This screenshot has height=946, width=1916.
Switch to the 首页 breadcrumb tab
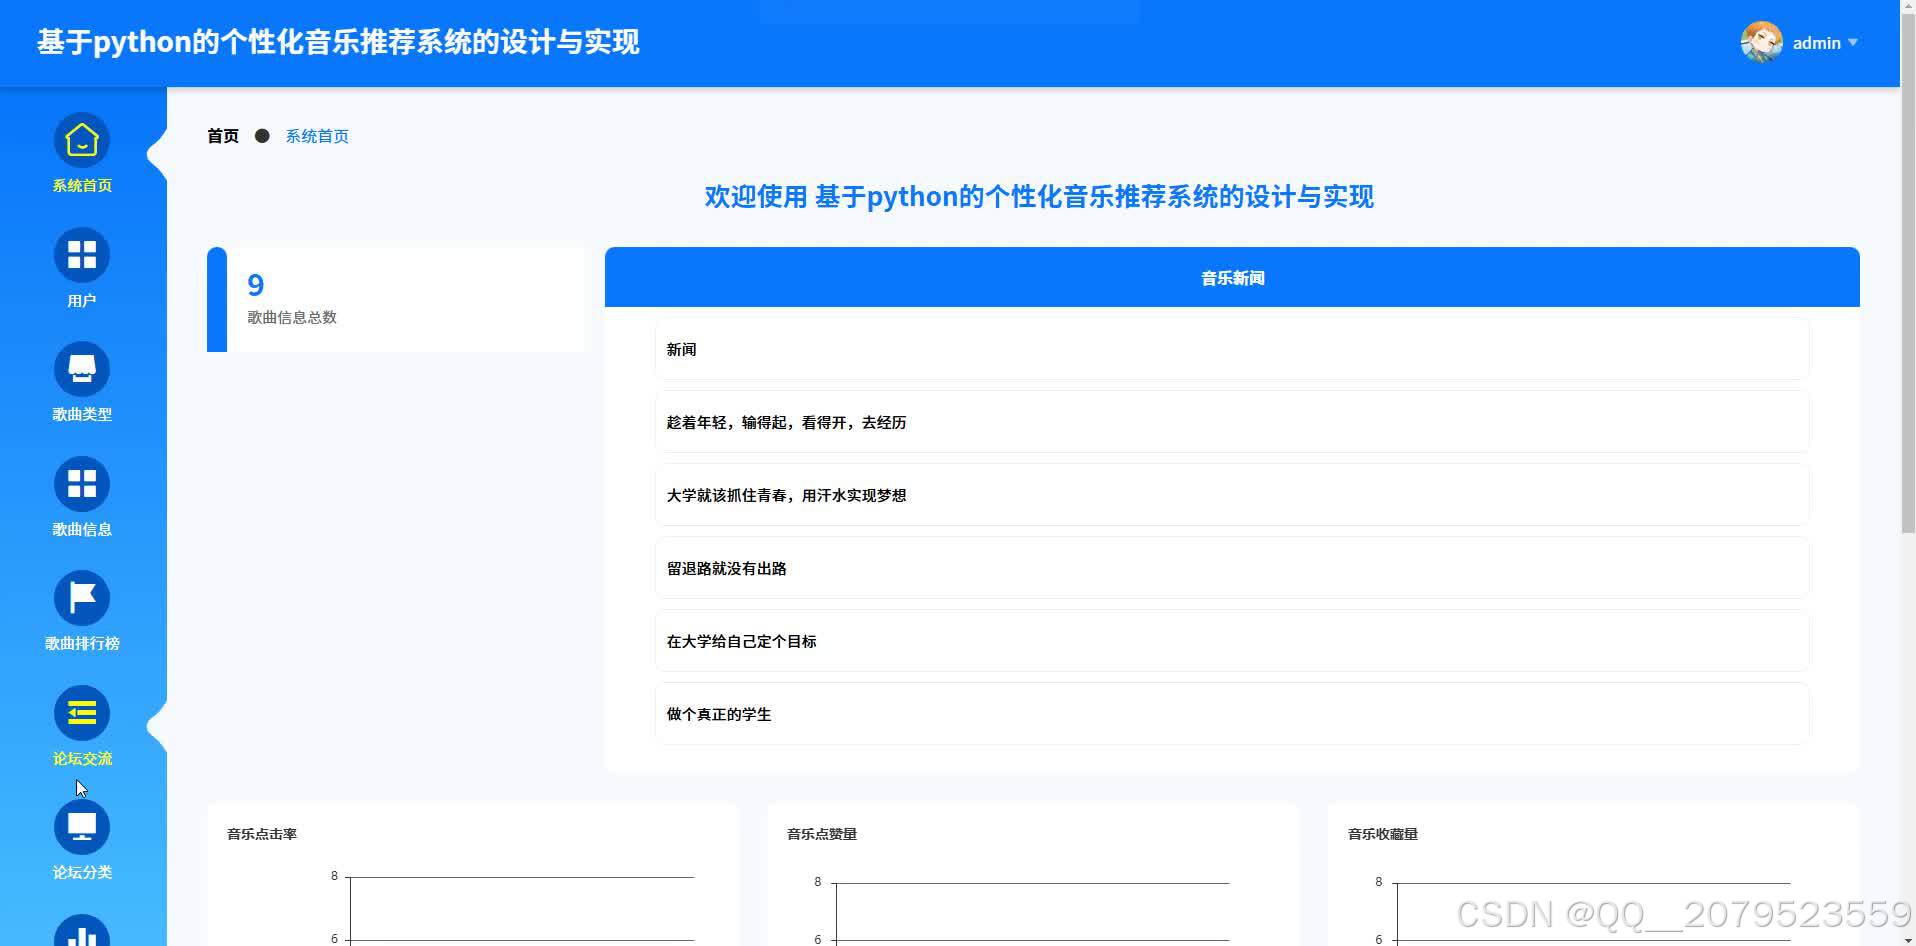(221, 135)
